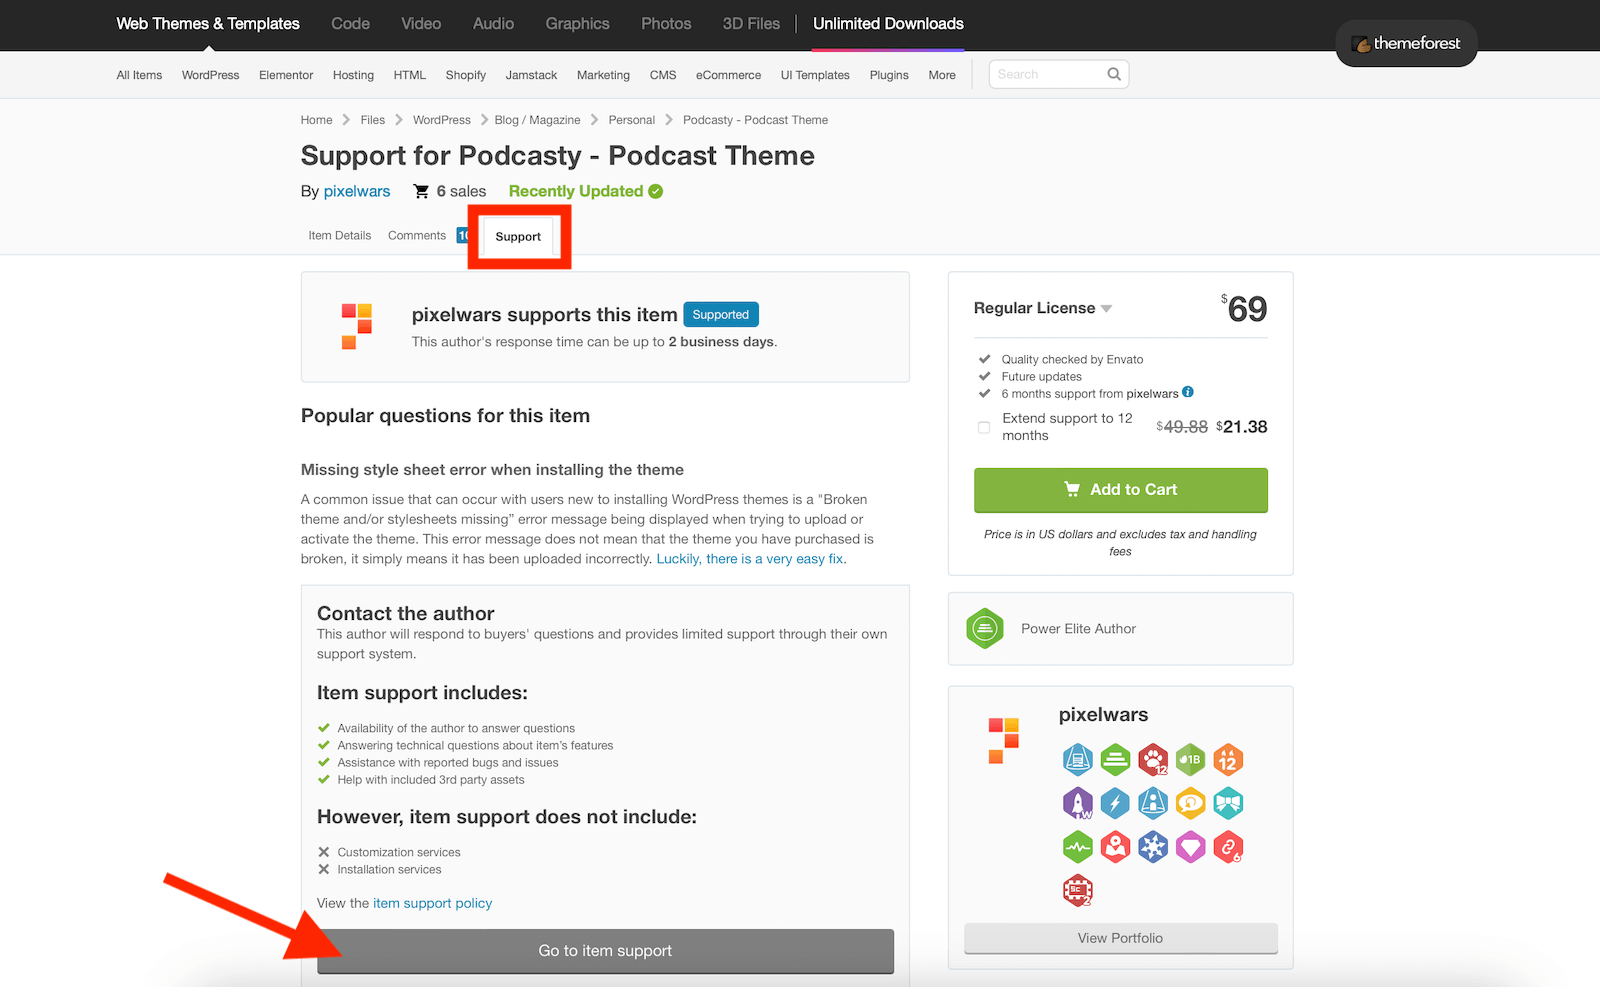Open Web Themes & Templates in the top bar
The image size is (1600, 987).
point(208,24)
